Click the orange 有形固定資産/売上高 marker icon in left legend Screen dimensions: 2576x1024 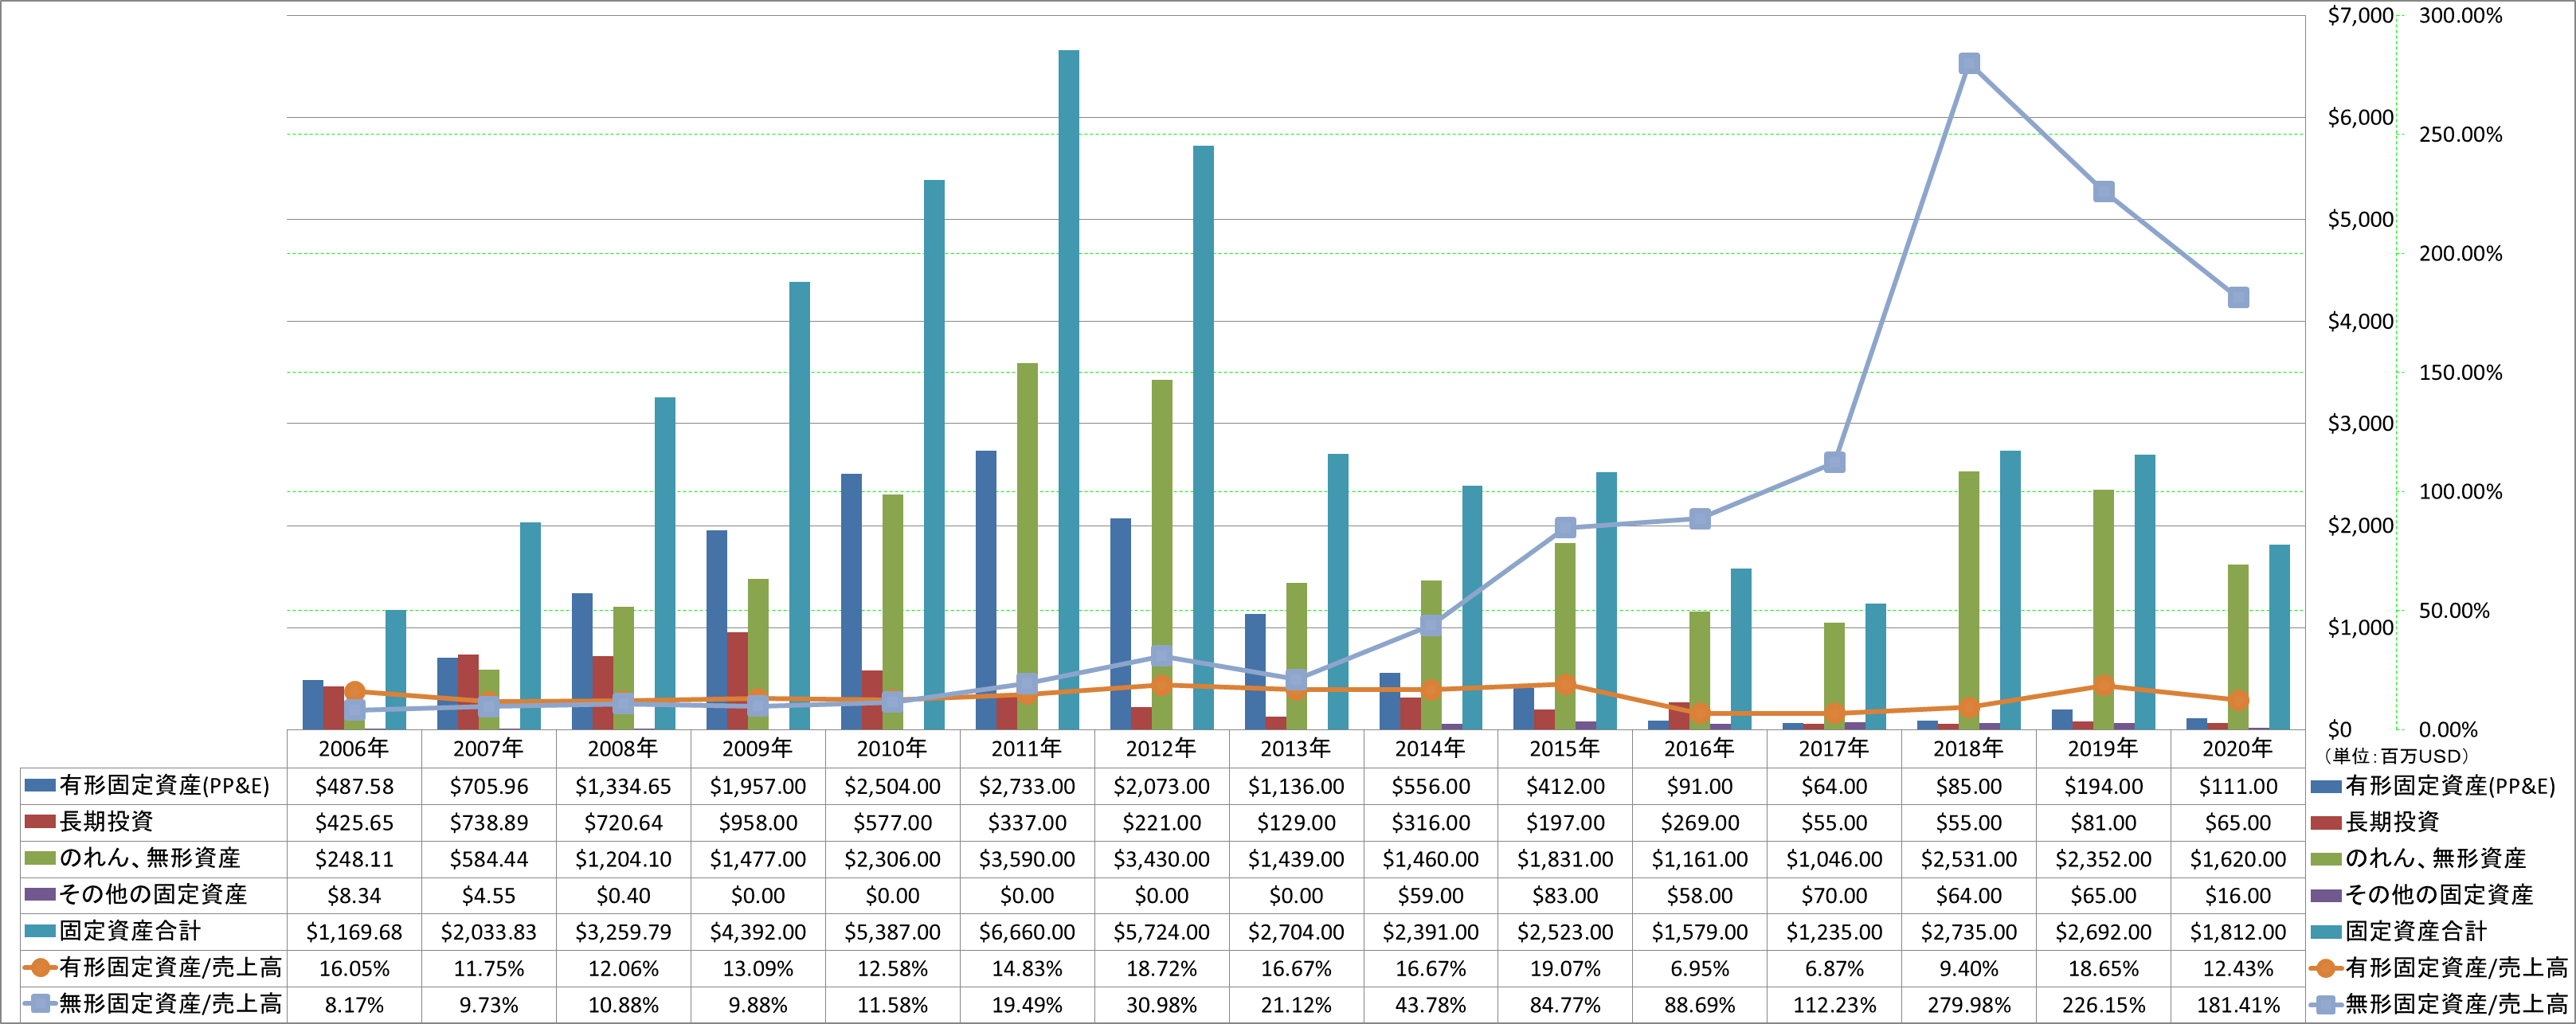(x=40, y=968)
